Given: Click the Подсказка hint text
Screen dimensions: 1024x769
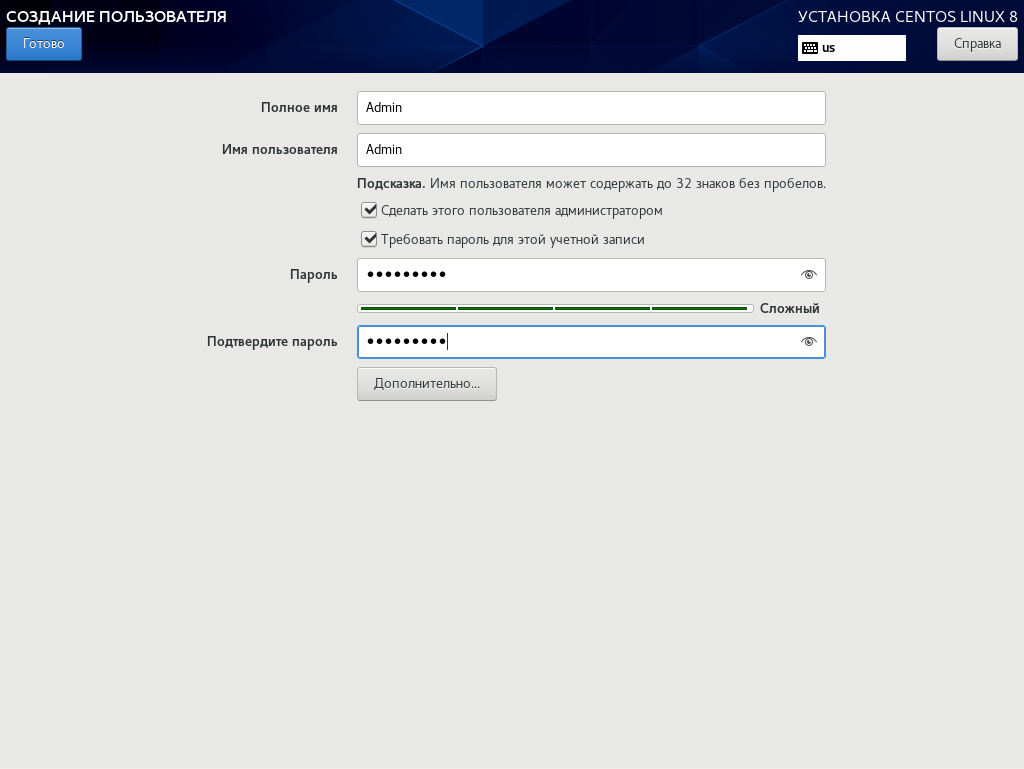Looking at the screenshot, I should click(591, 183).
